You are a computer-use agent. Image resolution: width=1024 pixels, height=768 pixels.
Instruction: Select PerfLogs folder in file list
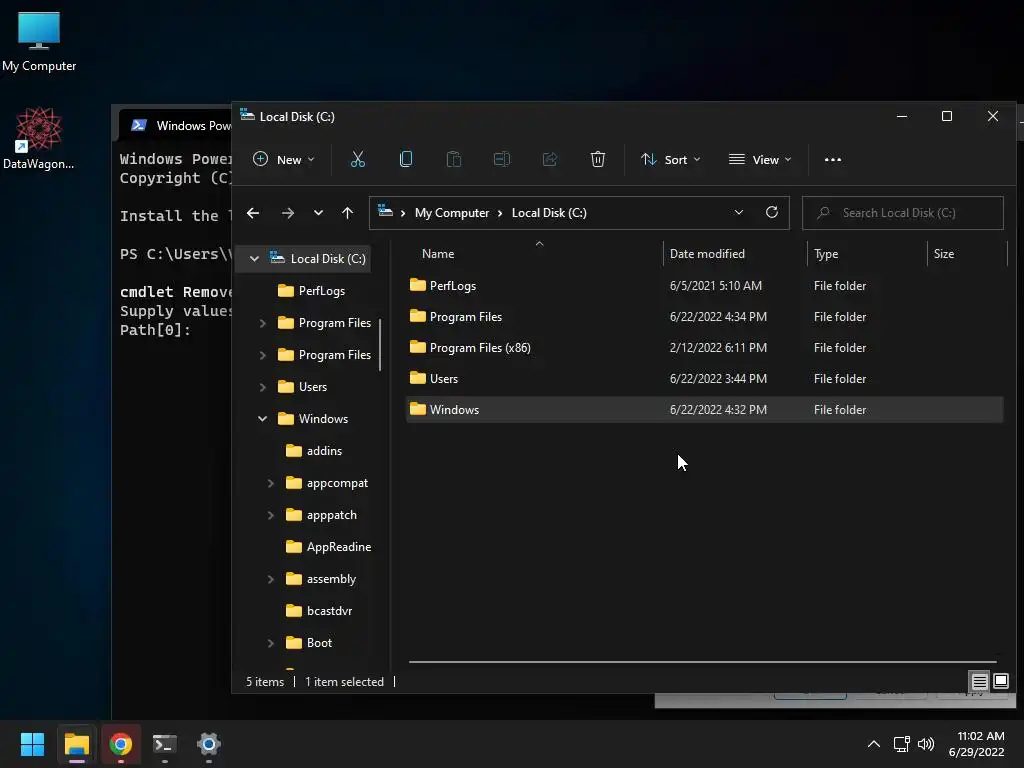coord(704,285)
